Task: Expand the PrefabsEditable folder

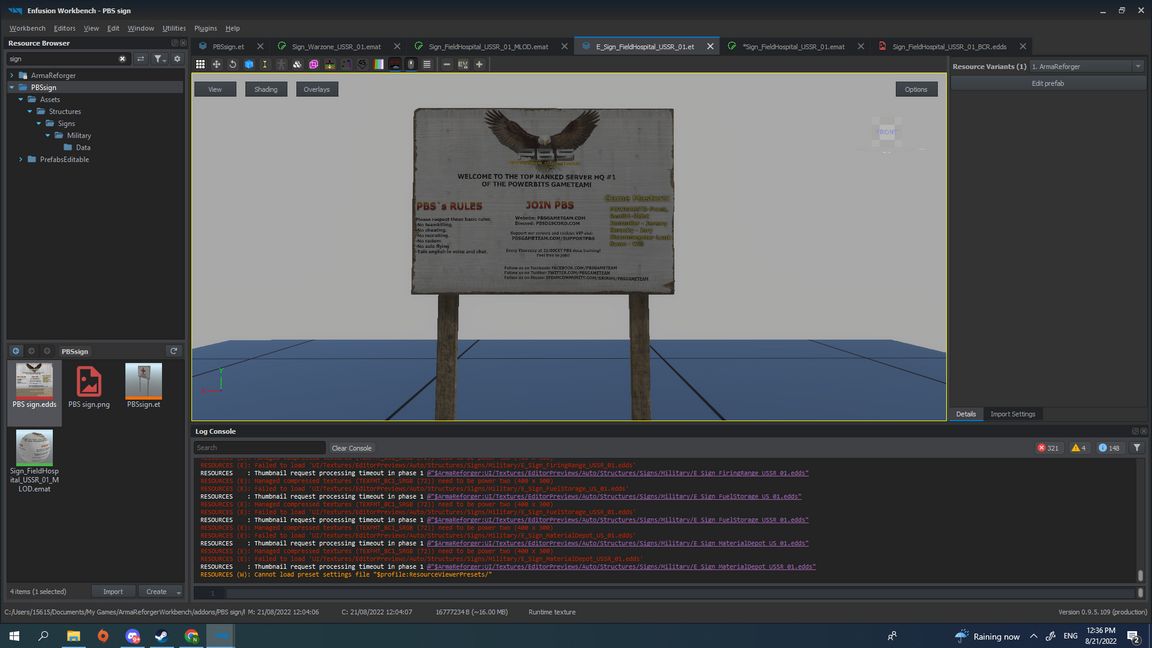Action: pos(21,159)
